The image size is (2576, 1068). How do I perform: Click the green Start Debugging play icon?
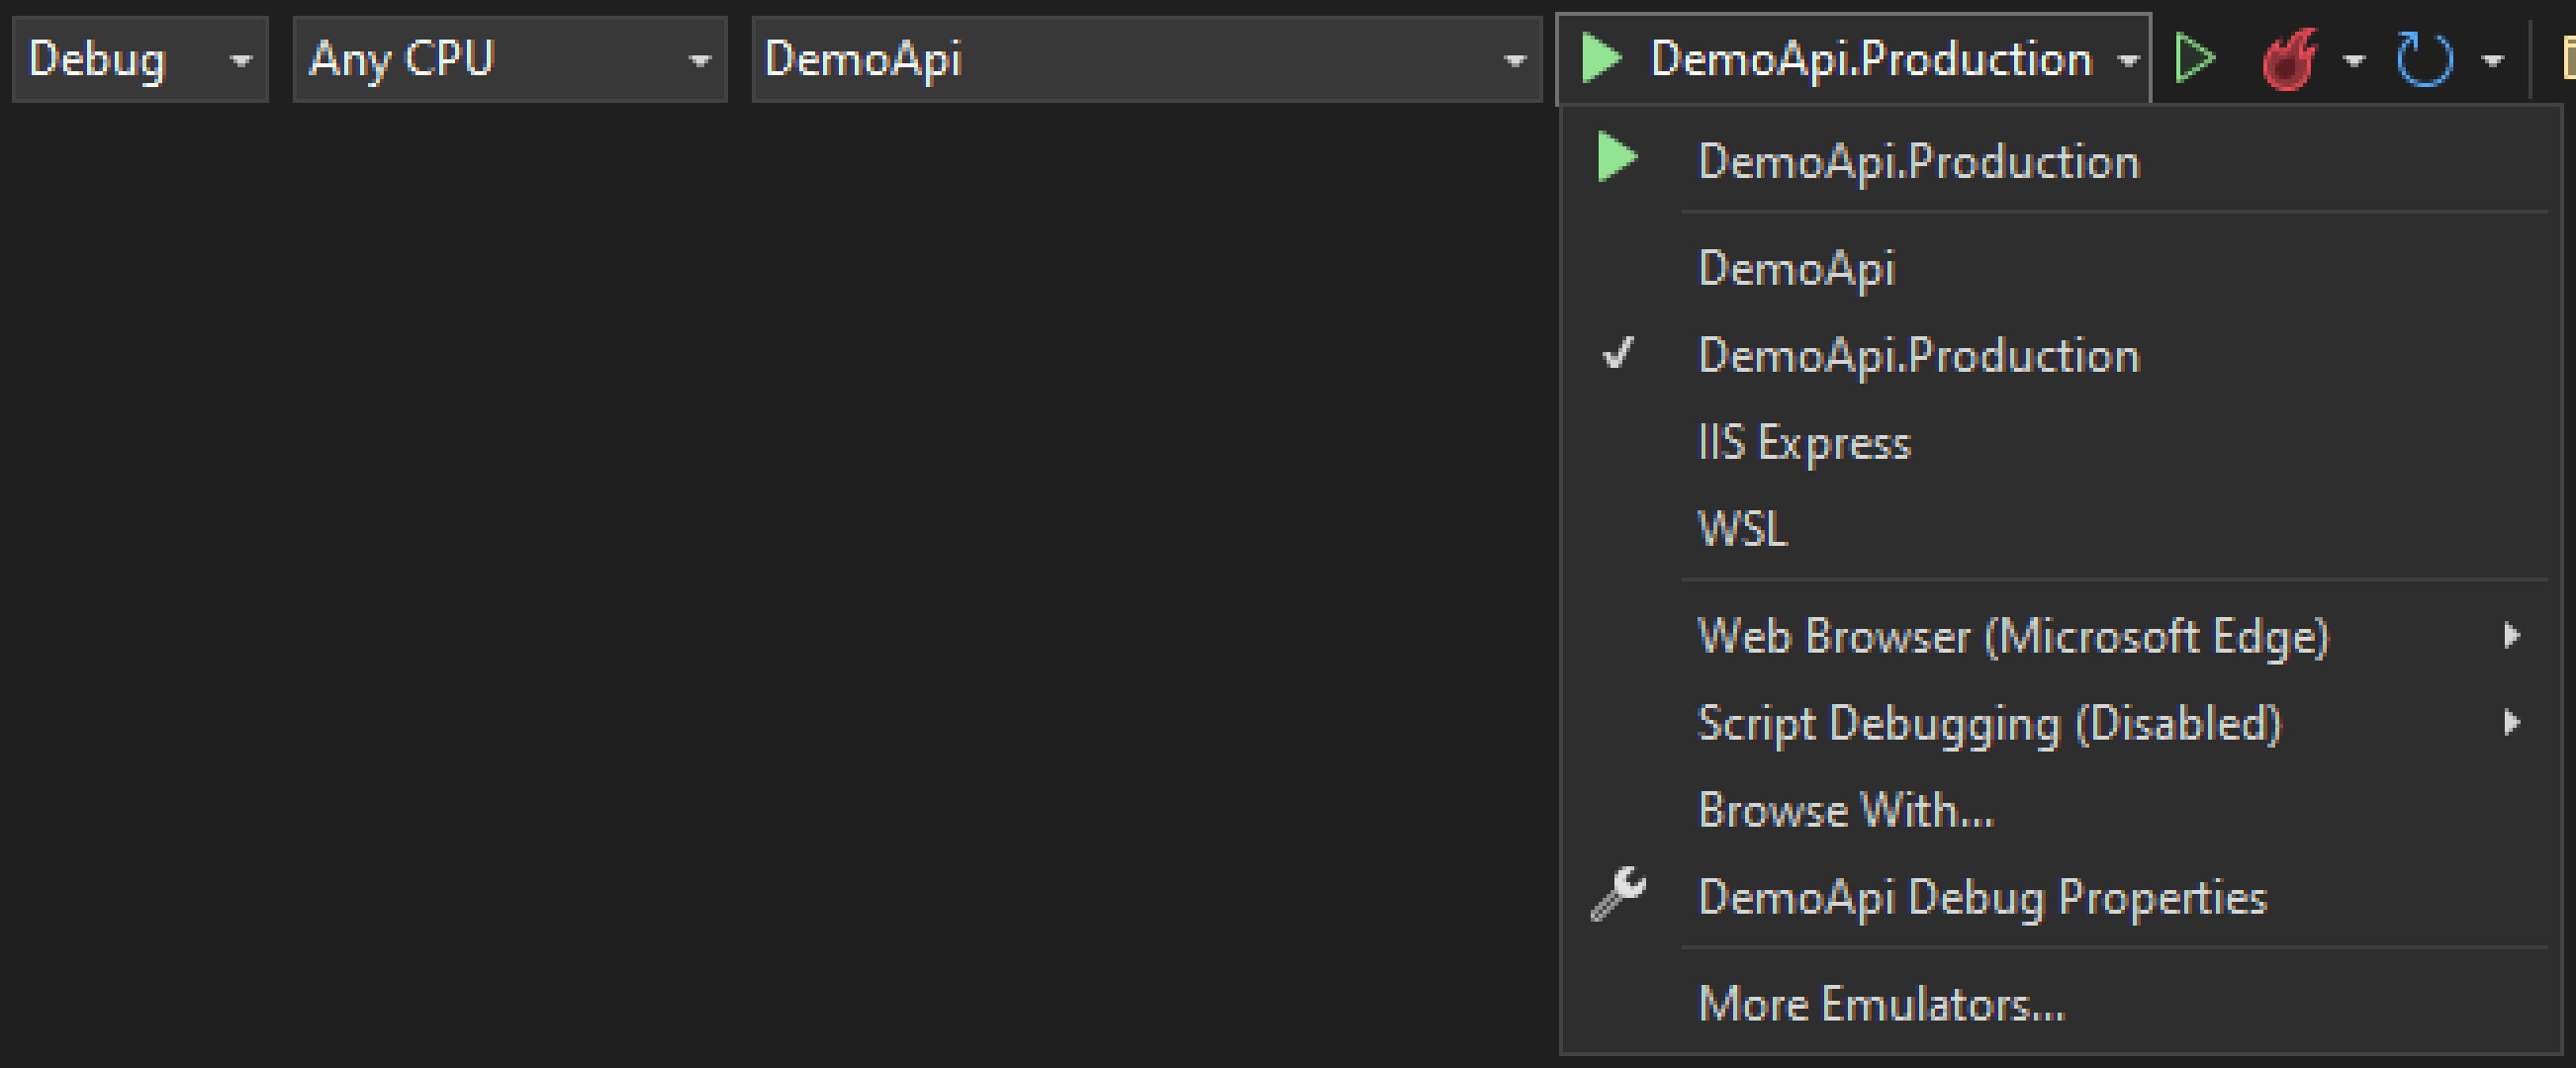[x=1601, y=58]
